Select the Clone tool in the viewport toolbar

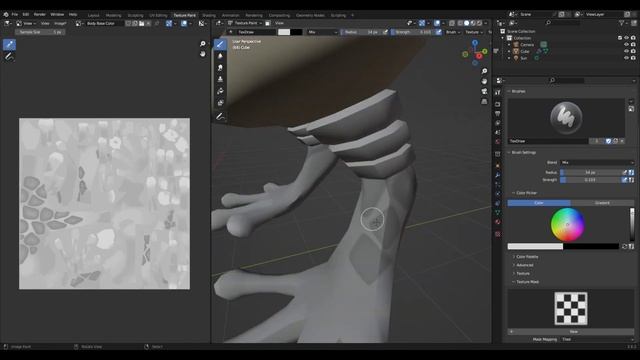(220, 79)
